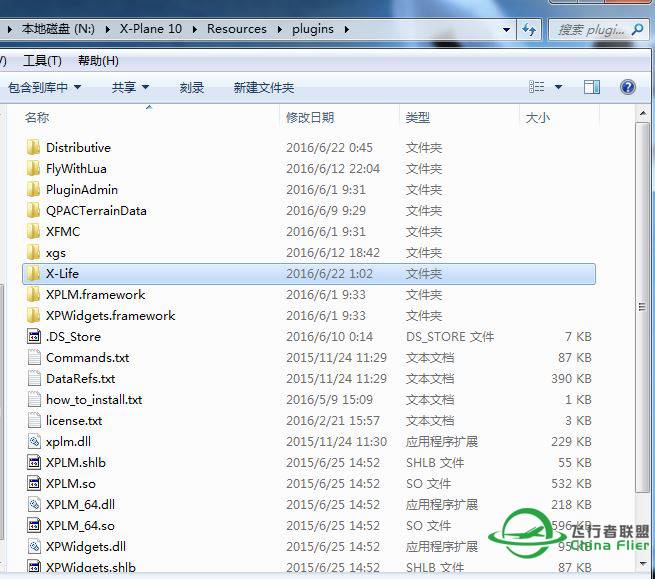
Task: Toggle the preview pane icon
Action: tap(592, 87)
